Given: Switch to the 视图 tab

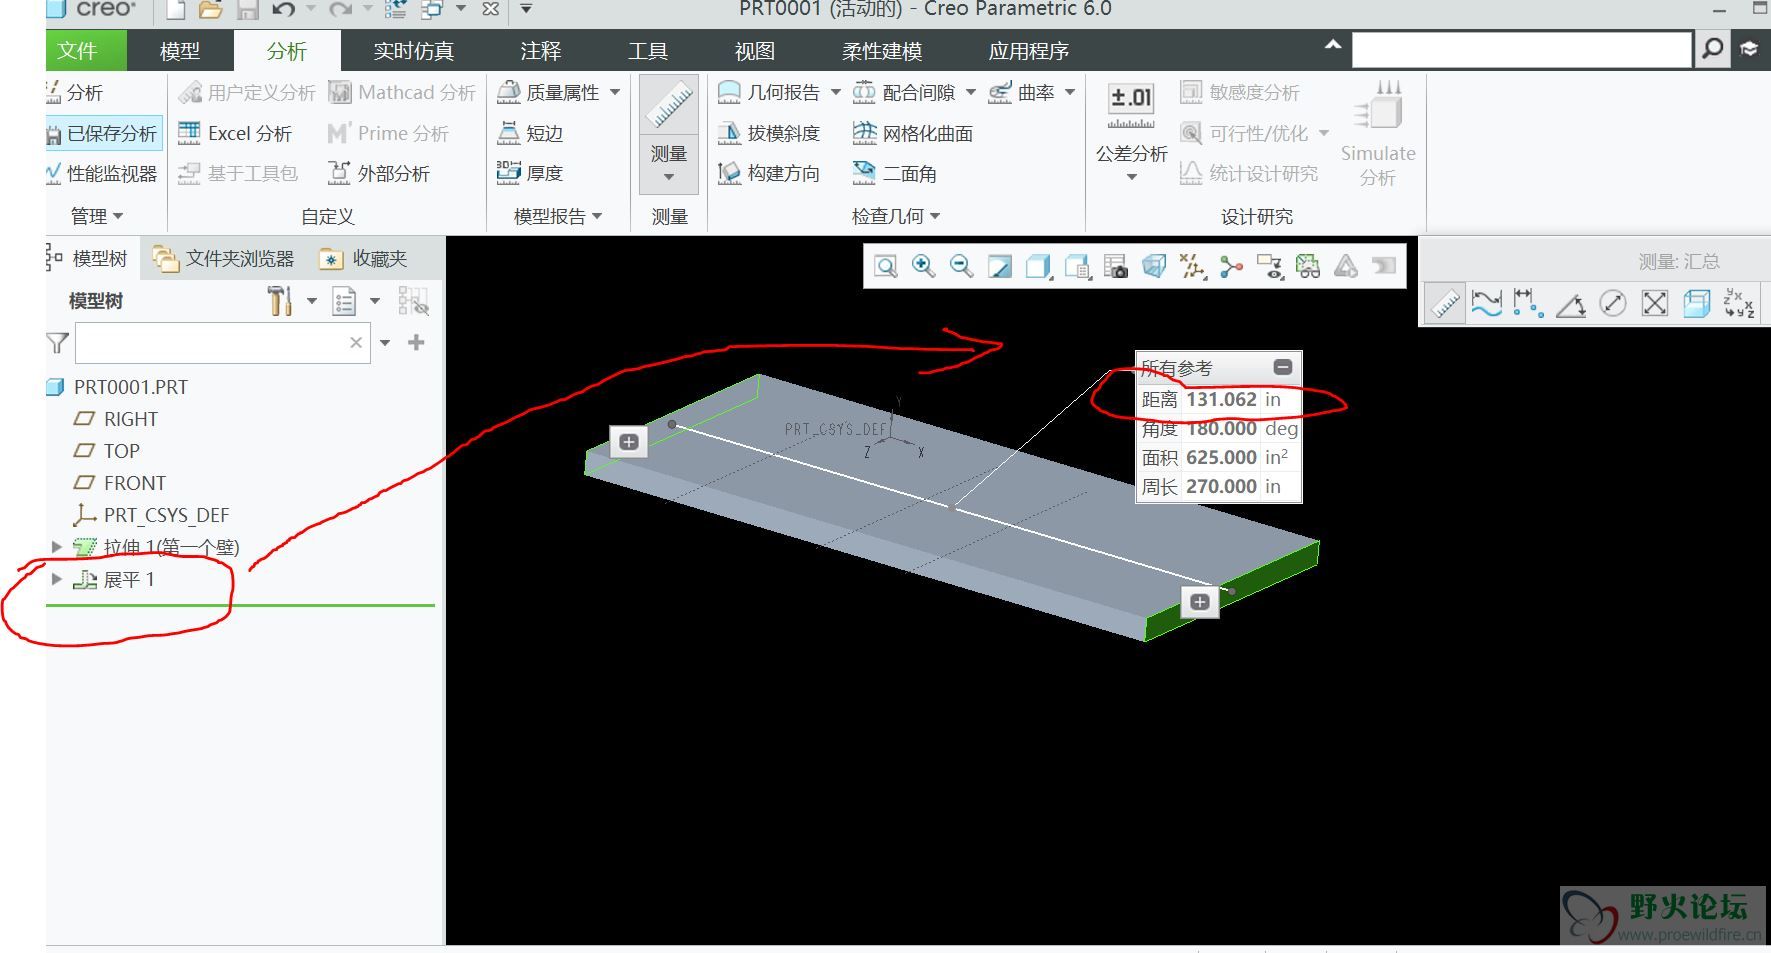Looking at the screenshot, I should click(754, 51).
